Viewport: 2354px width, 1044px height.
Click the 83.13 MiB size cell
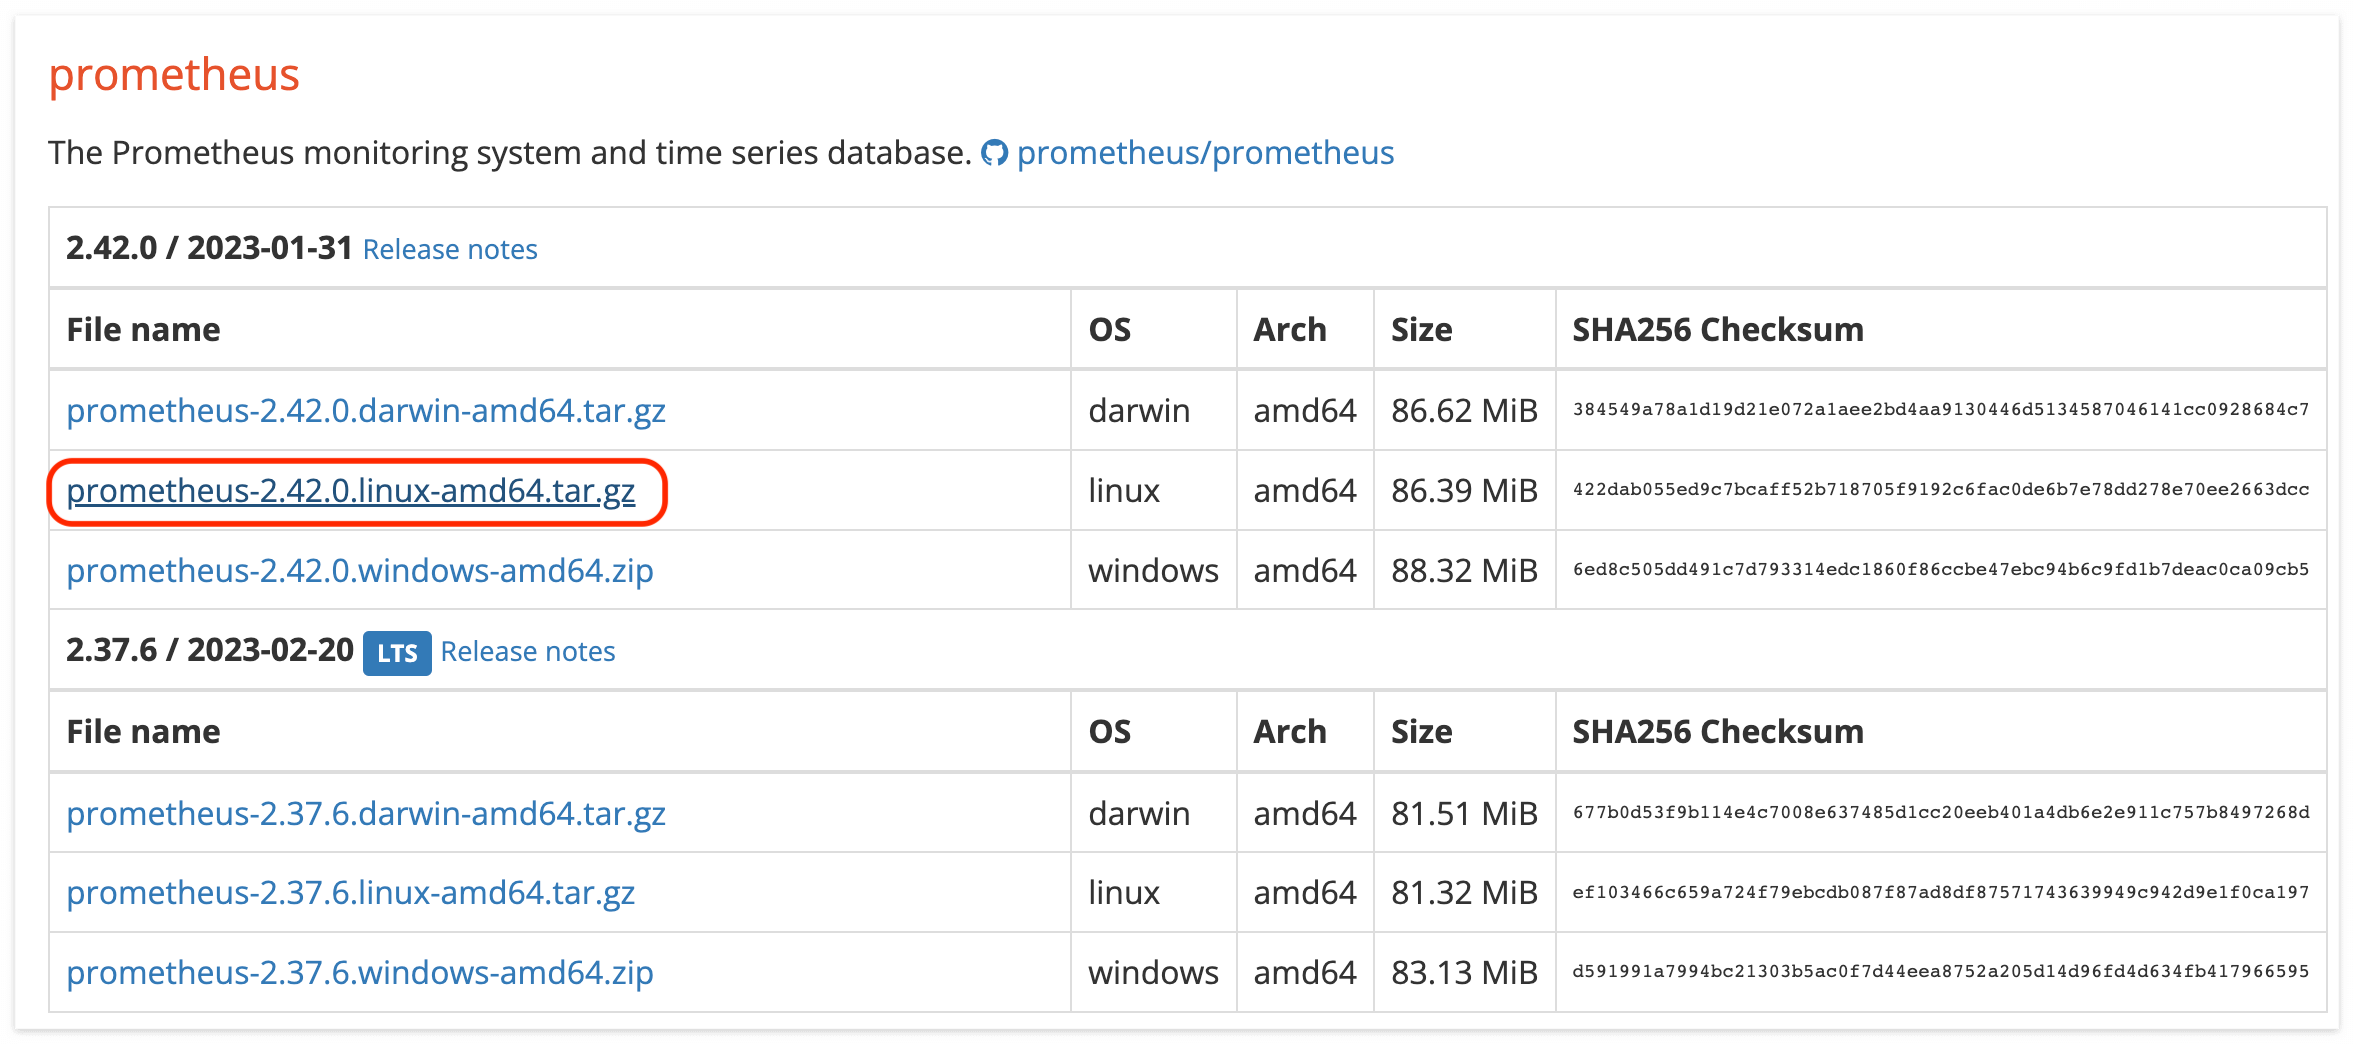1464,972
